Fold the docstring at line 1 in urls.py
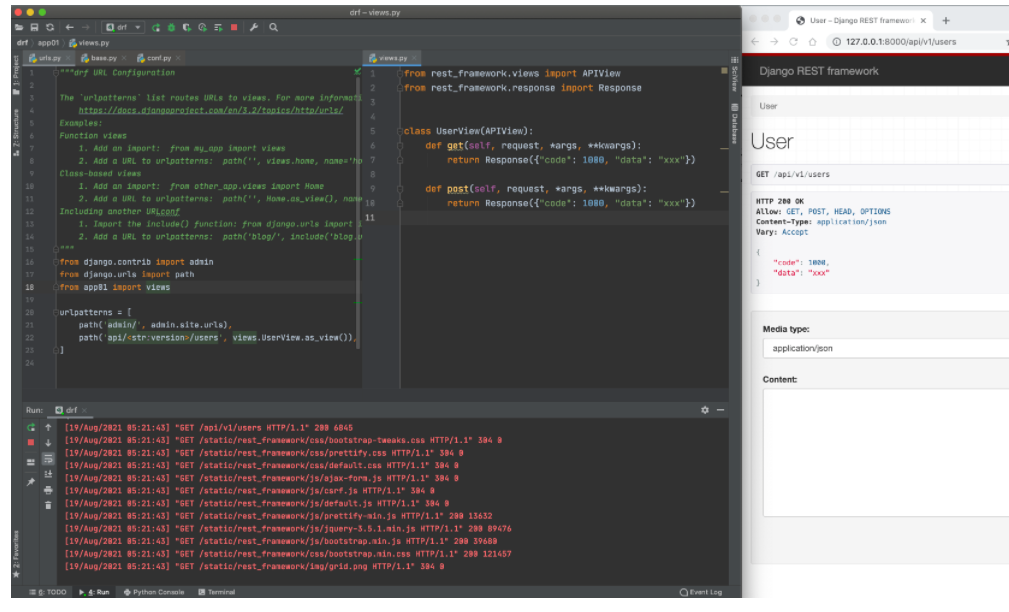This screenshot has width=1009, height=612. [56, 73]
